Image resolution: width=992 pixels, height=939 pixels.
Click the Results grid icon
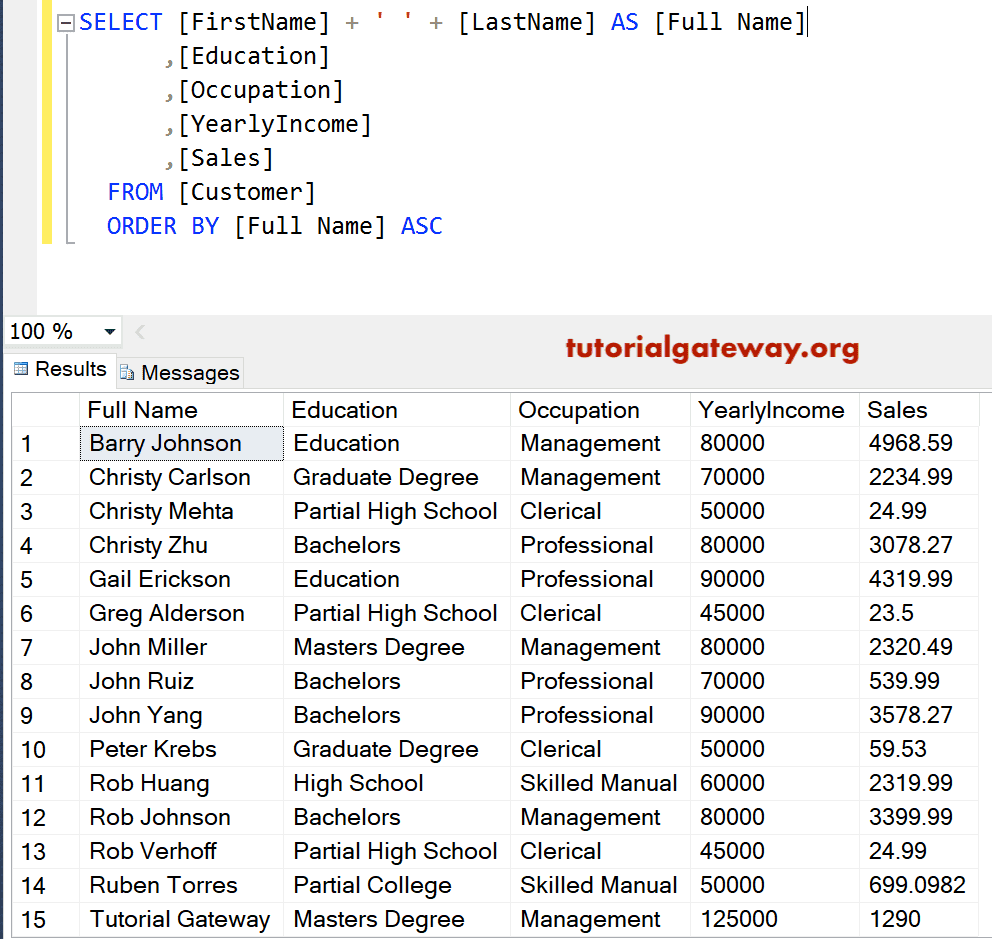[x=22, y=370]
